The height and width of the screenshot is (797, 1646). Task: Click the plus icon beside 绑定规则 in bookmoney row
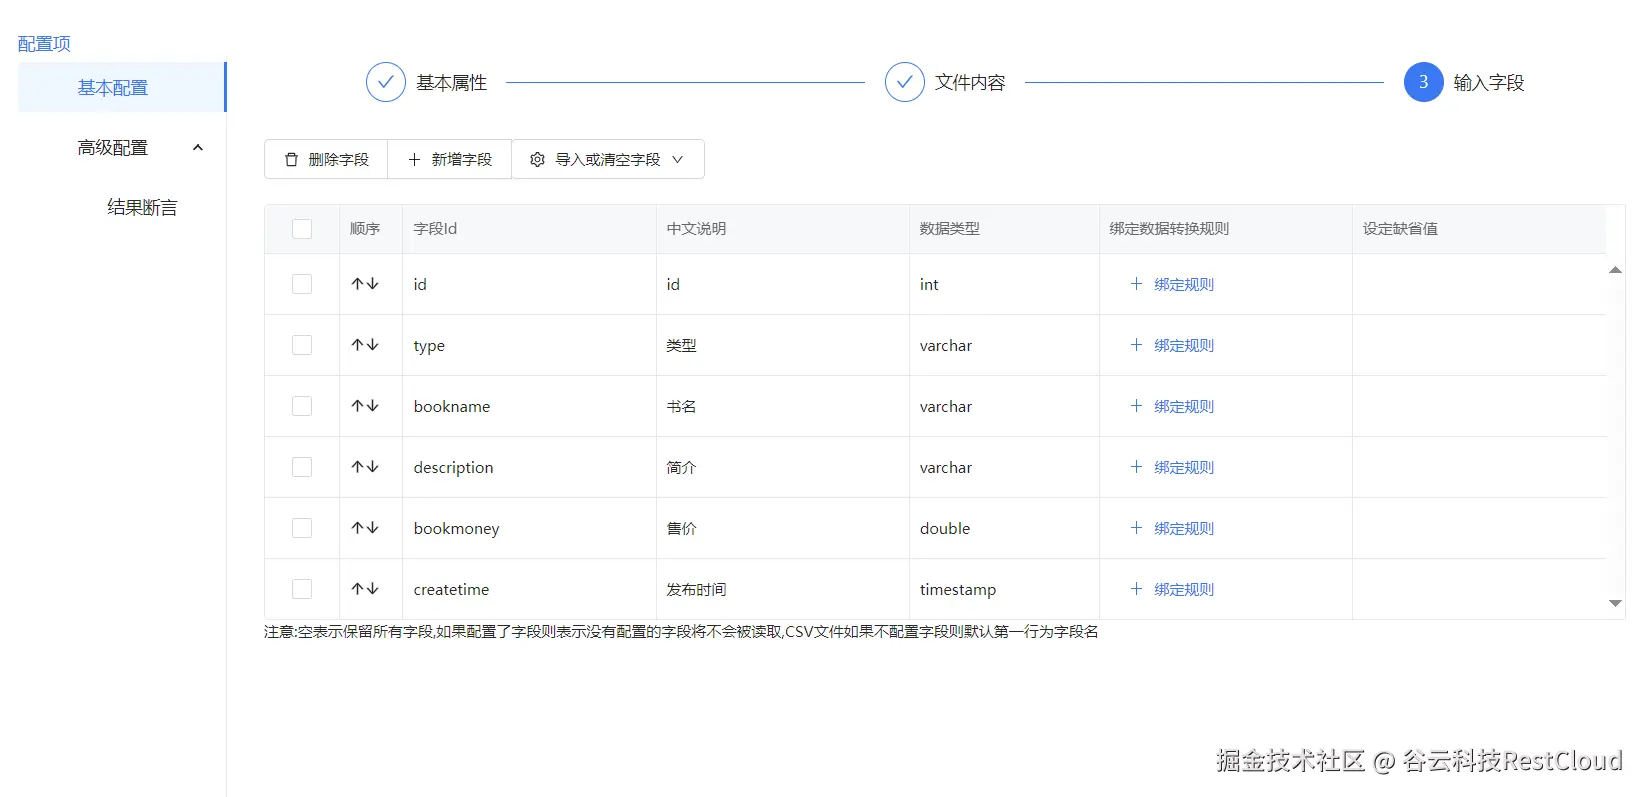[1136, 528]
